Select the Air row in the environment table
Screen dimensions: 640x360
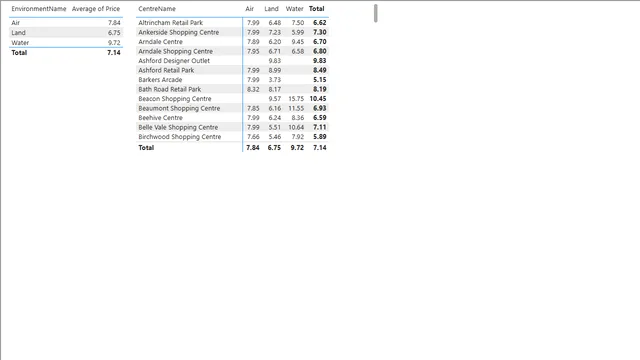(x=66, y=23)
